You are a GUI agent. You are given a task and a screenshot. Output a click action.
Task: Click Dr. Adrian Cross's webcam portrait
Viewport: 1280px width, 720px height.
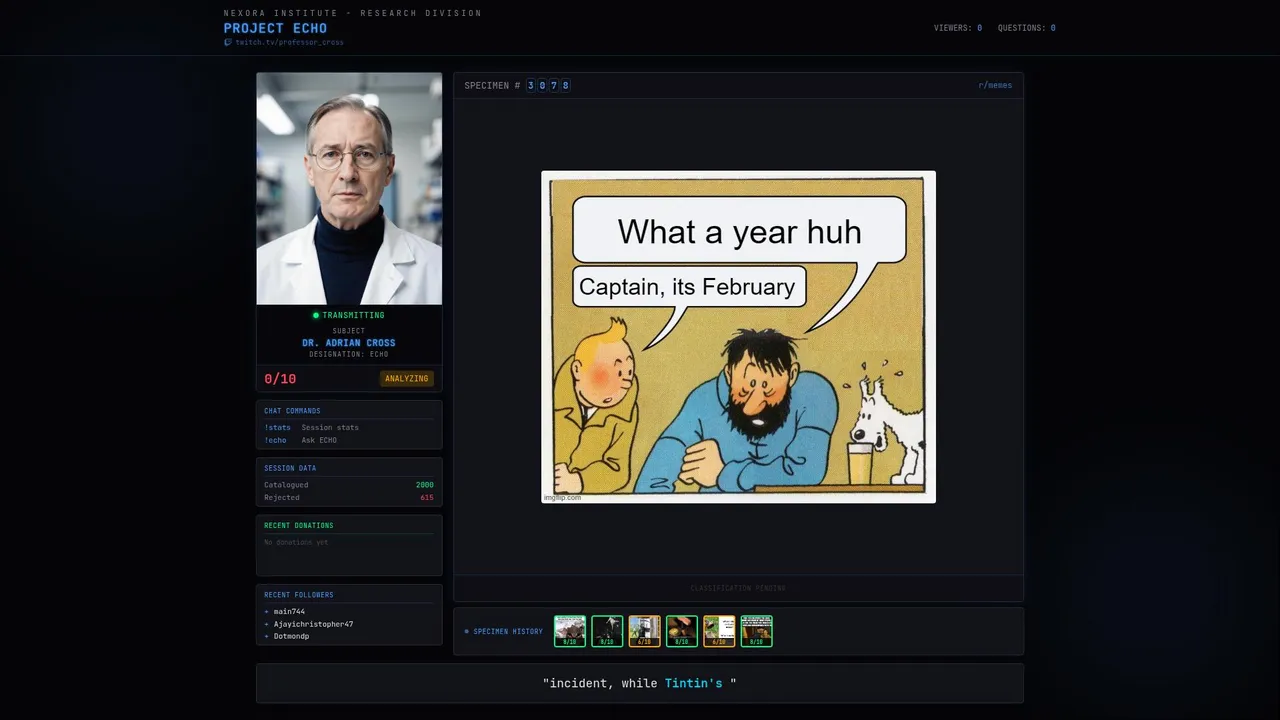[349, 188]
